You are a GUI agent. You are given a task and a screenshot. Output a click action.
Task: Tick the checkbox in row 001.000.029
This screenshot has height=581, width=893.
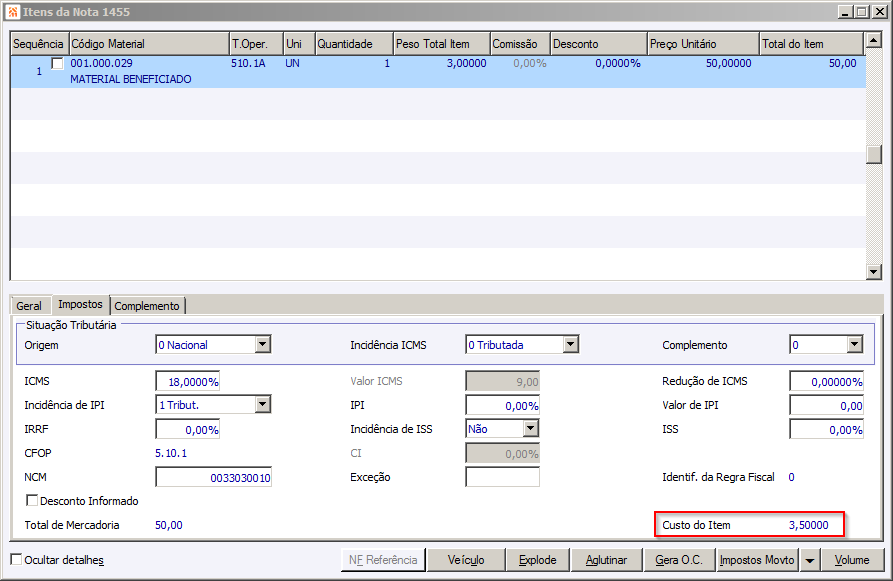point(58,63)
